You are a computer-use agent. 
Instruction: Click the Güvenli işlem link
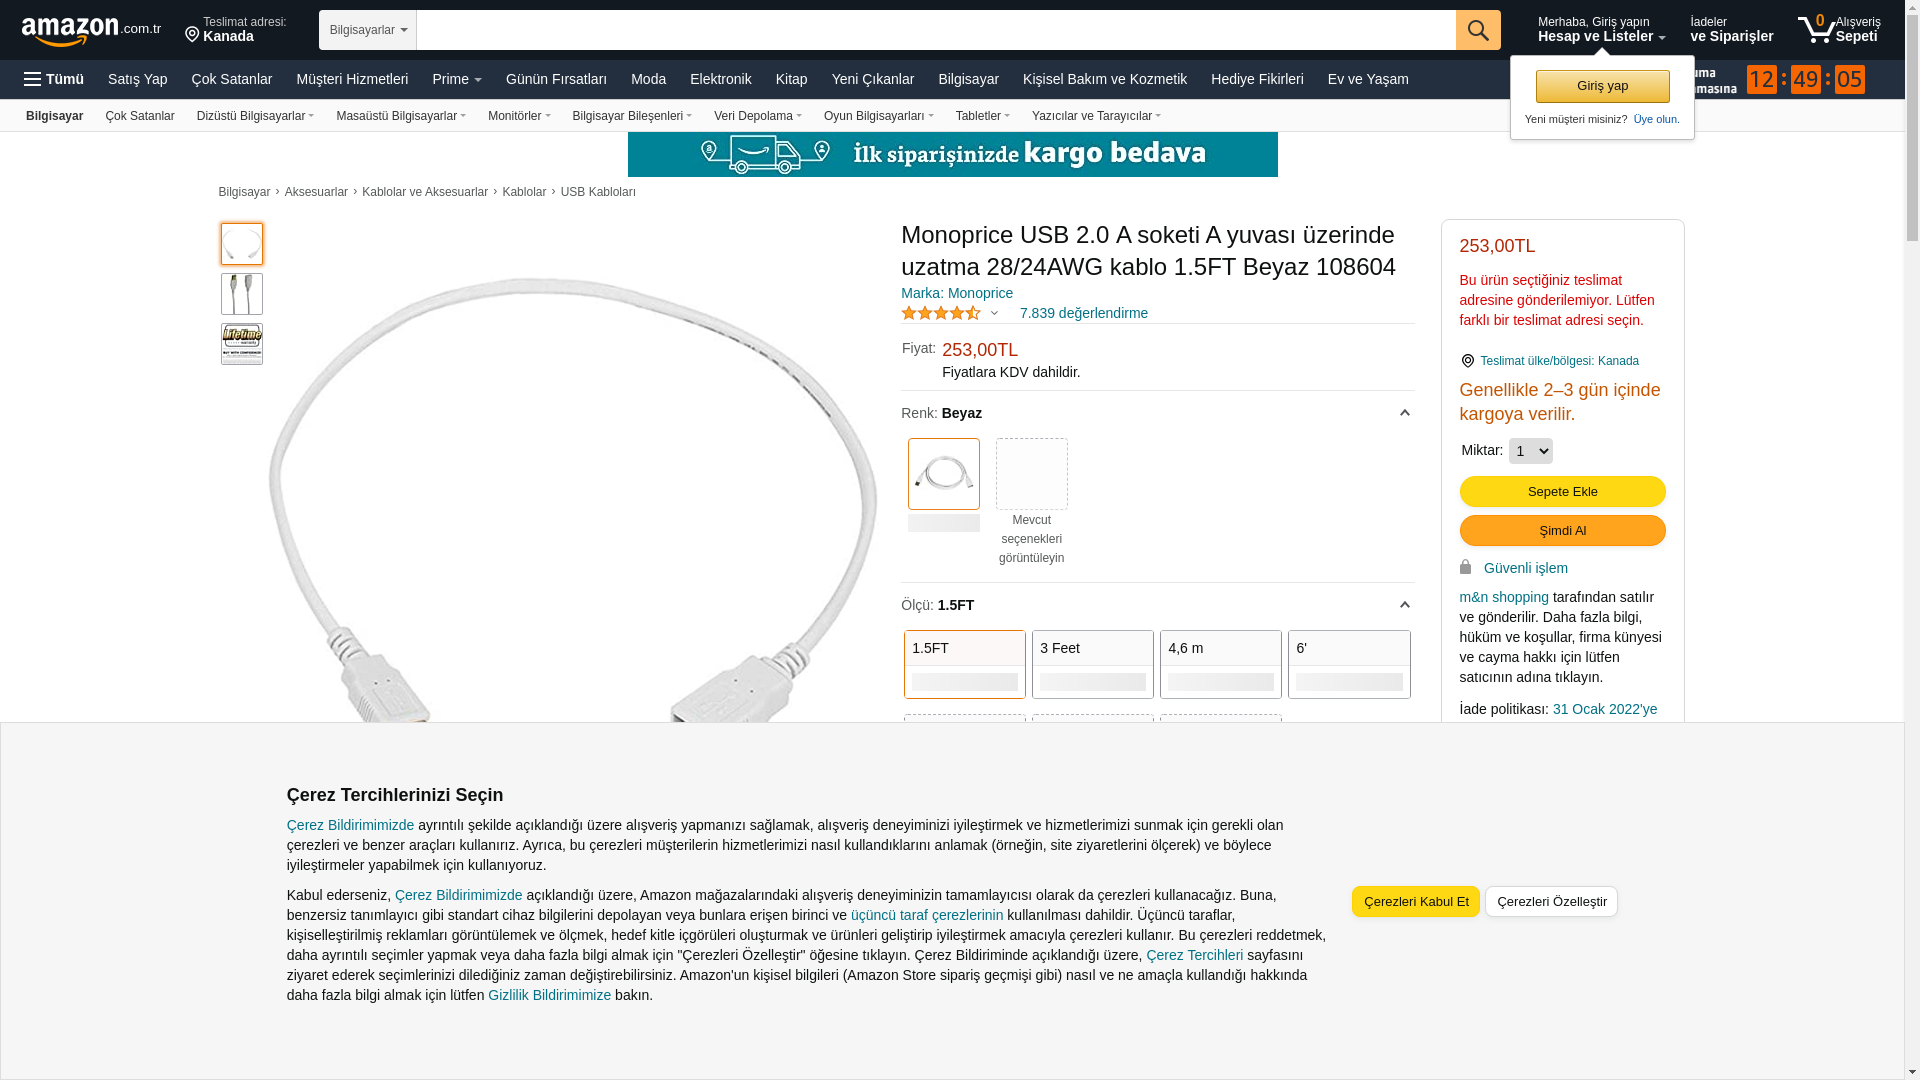click(x=1525, y=568)
